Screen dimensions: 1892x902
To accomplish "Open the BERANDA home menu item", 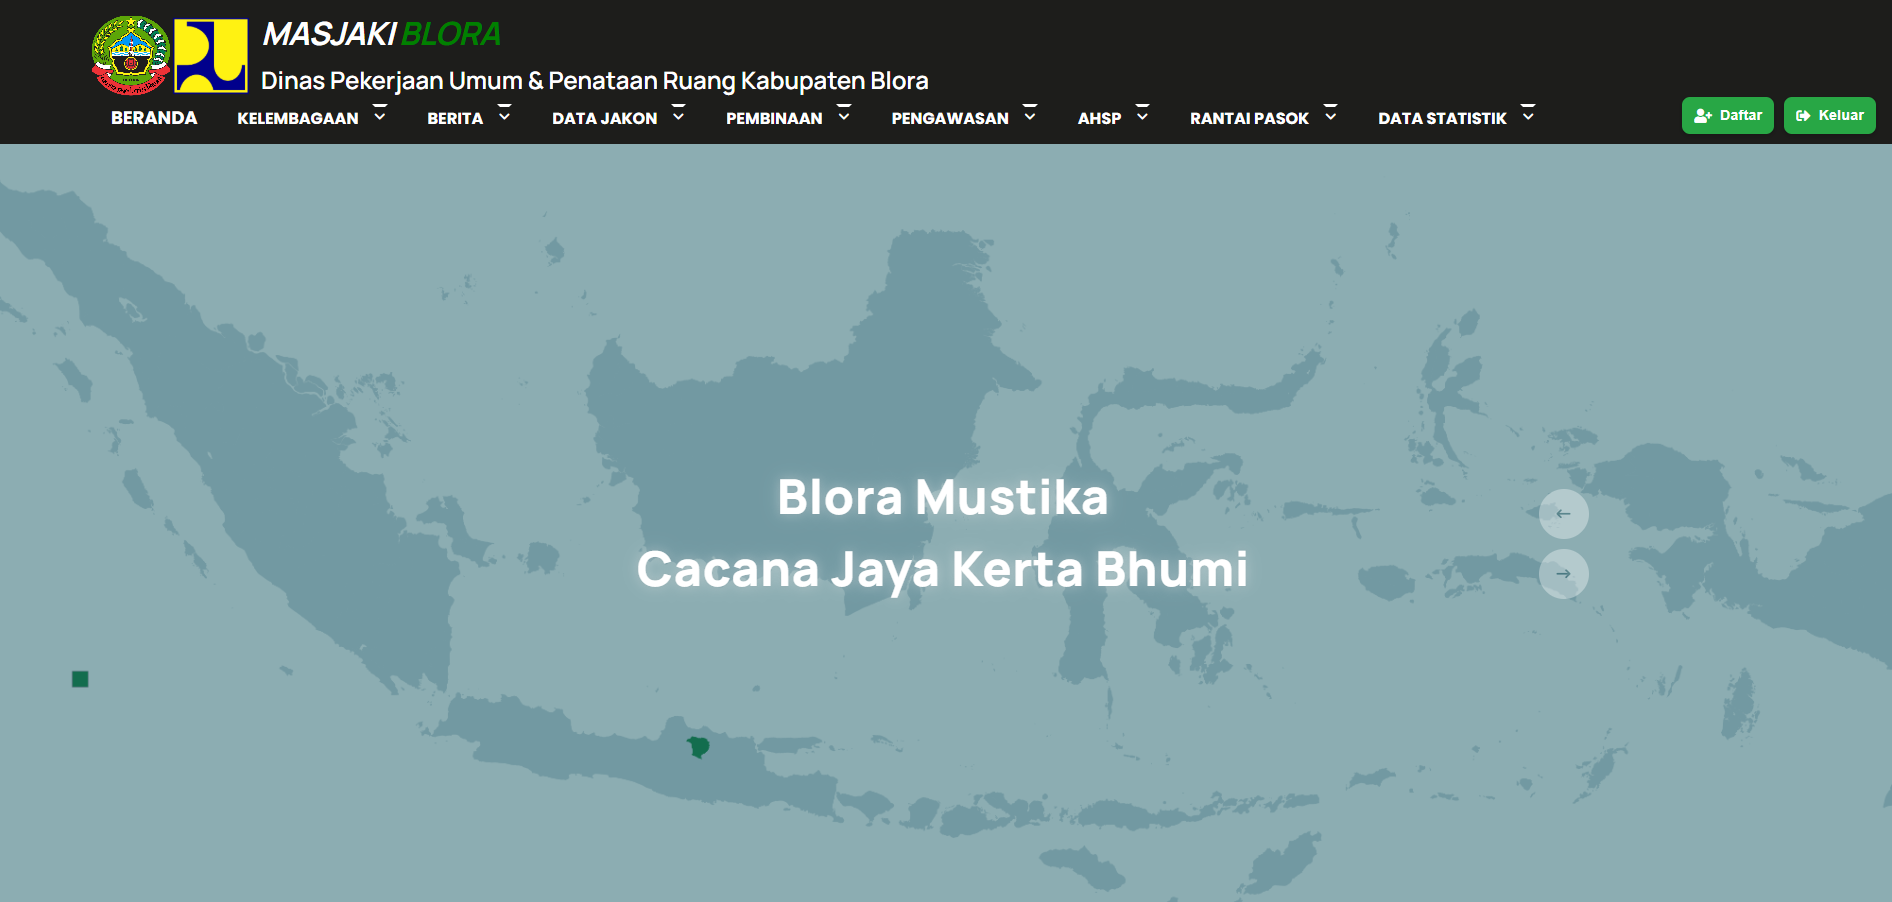I will (x=154, y=118).
